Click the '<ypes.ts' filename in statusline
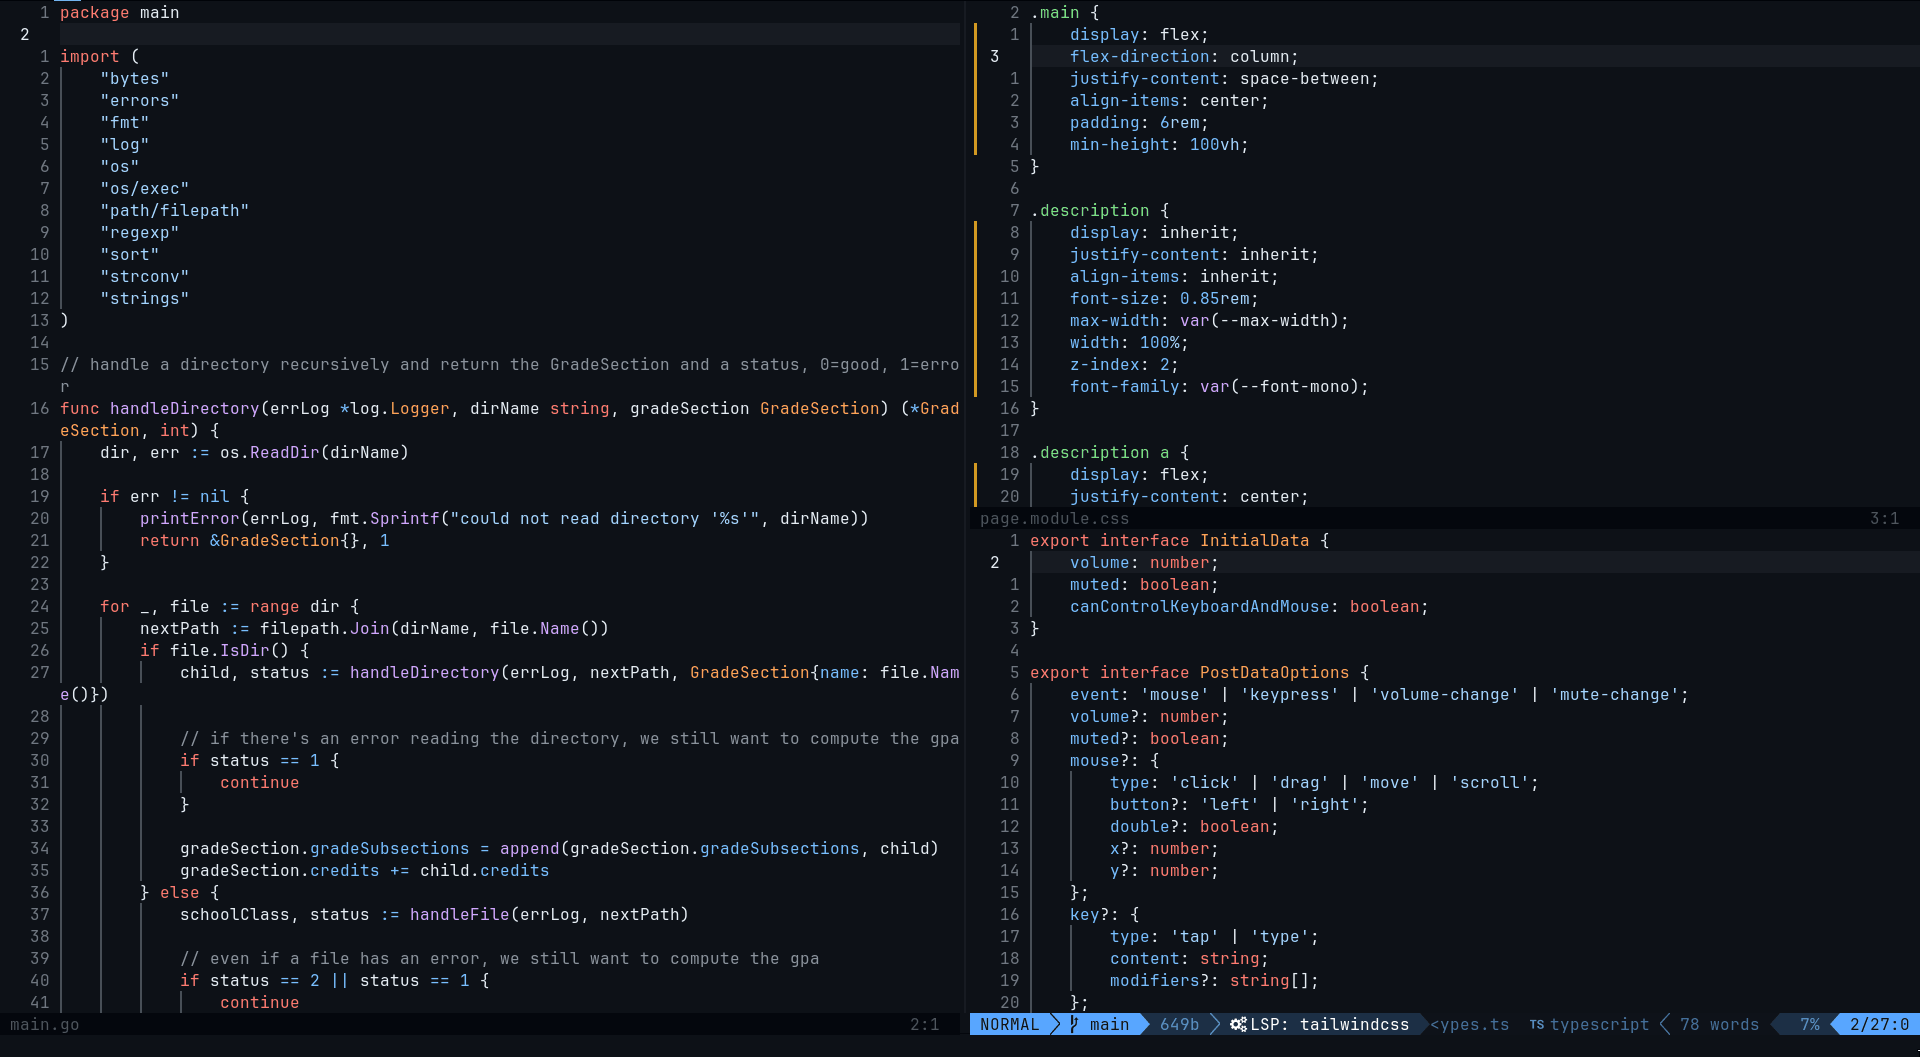Screen dimensions: 1920x1057 tap(1469, 1024)
